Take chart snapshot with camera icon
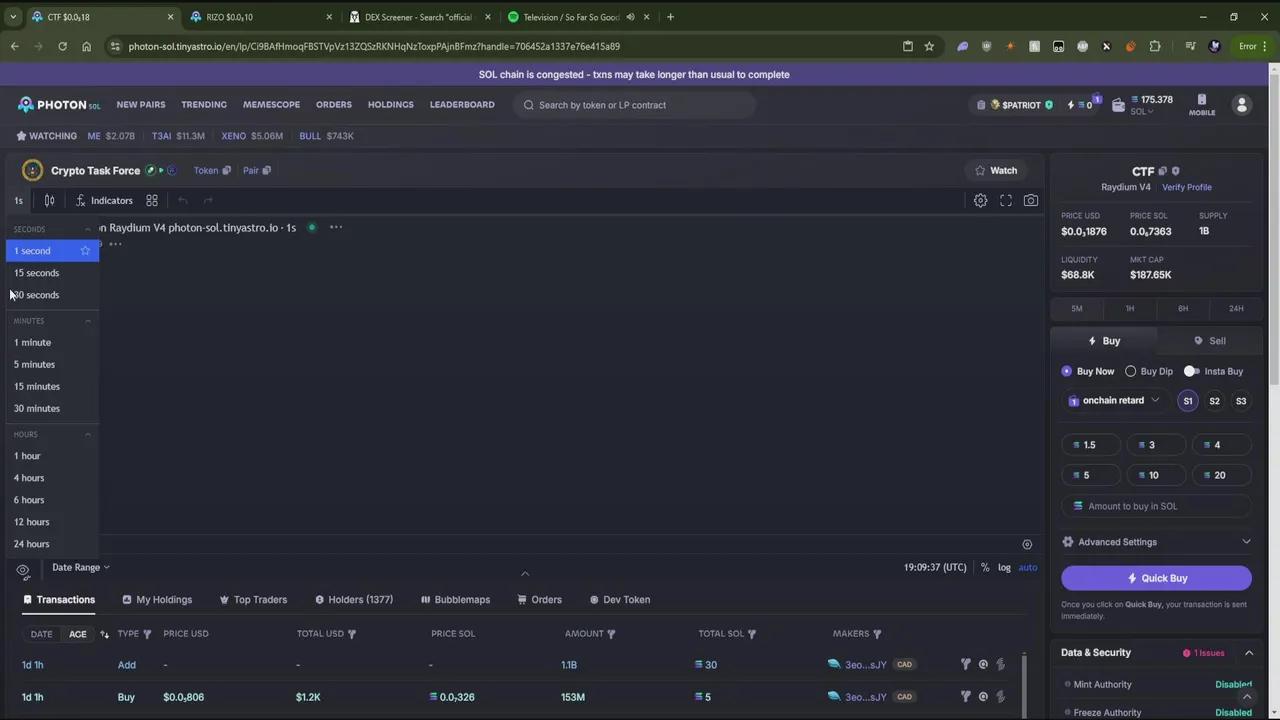Image resolution: width=1280 pixels, height=720 pixels. [1031, 200]
